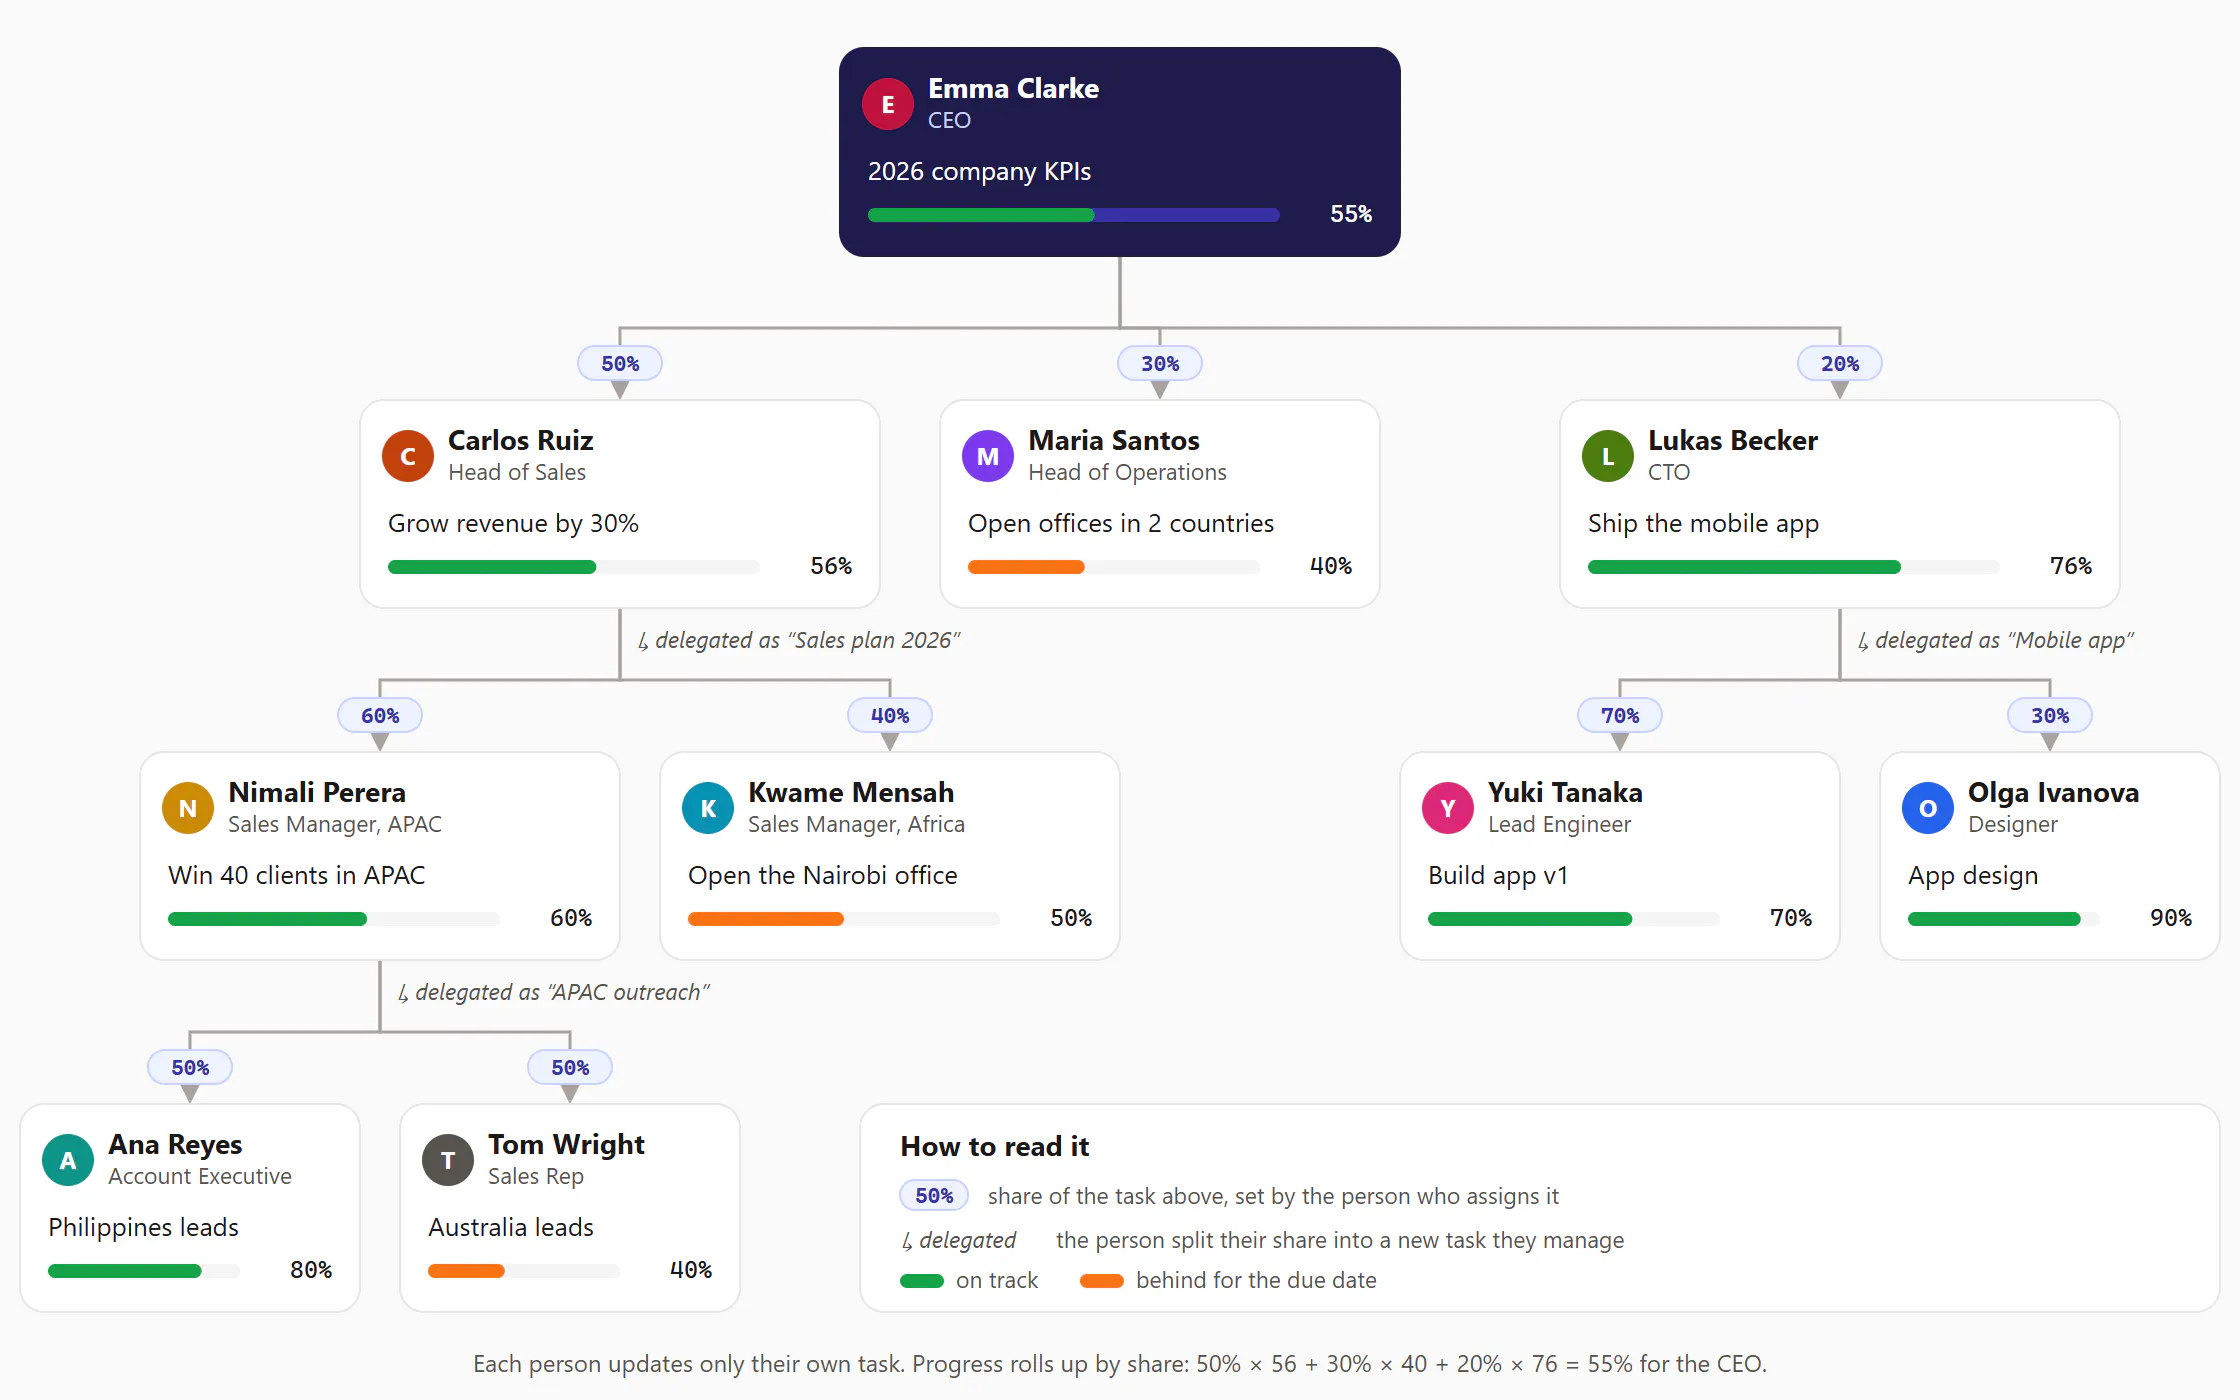
Task: Click the Philippines leads progress bar
Action: click(x=144, y=1271)
